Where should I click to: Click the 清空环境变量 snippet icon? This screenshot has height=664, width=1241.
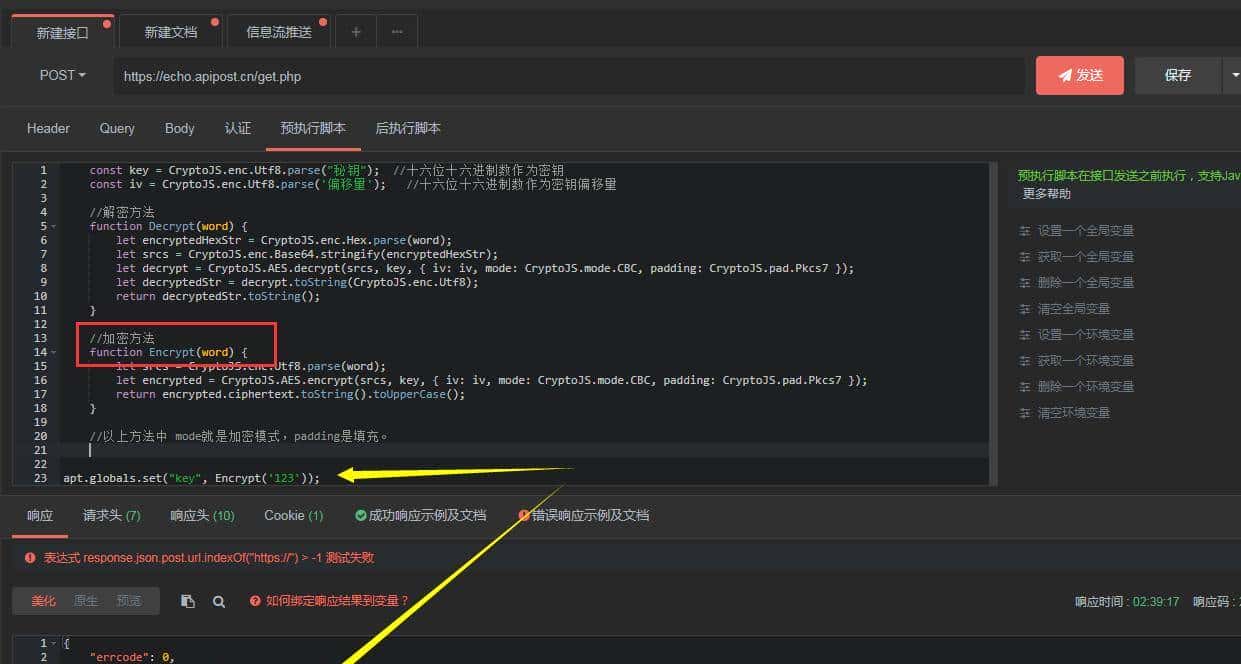tap(1027, 412)
